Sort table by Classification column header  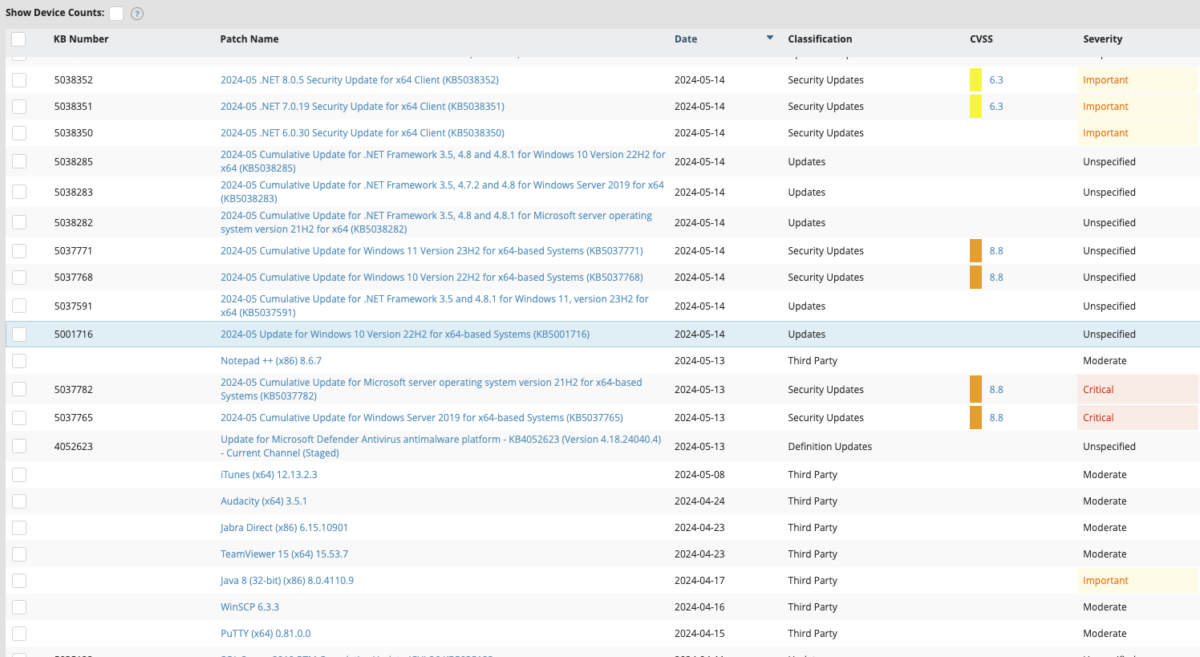click(x=819, y=39)
